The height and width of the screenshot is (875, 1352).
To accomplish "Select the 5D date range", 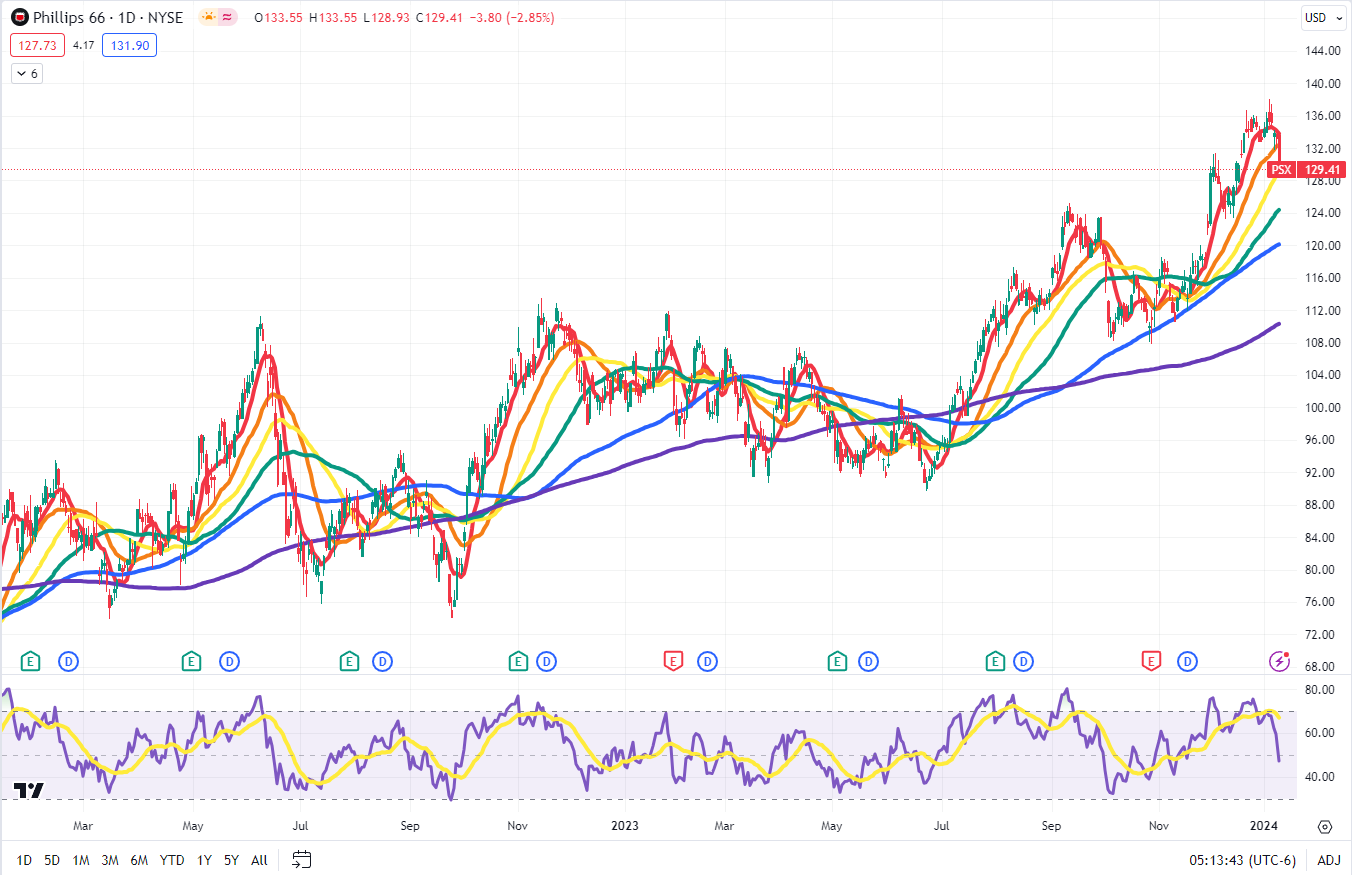I will tap(52, 859).
